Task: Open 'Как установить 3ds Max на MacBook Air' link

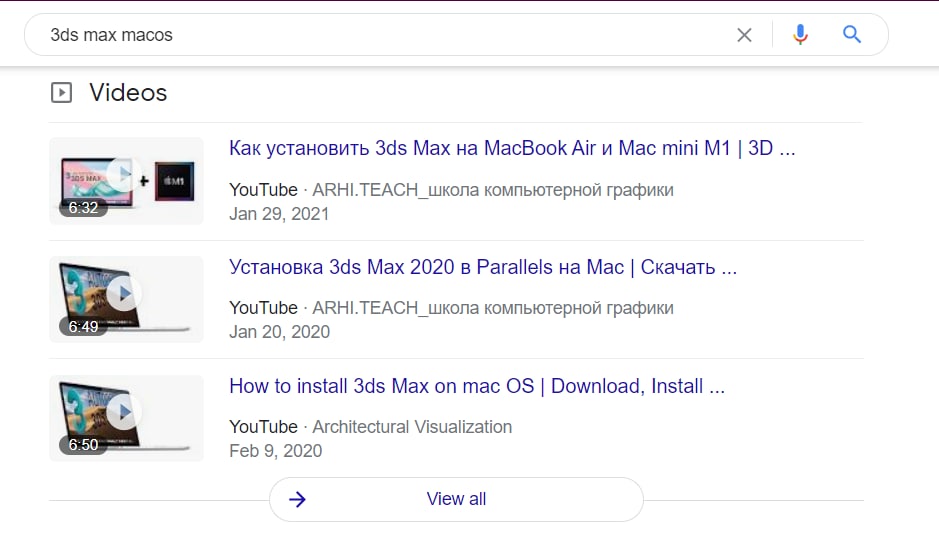Action: [512, 148]
